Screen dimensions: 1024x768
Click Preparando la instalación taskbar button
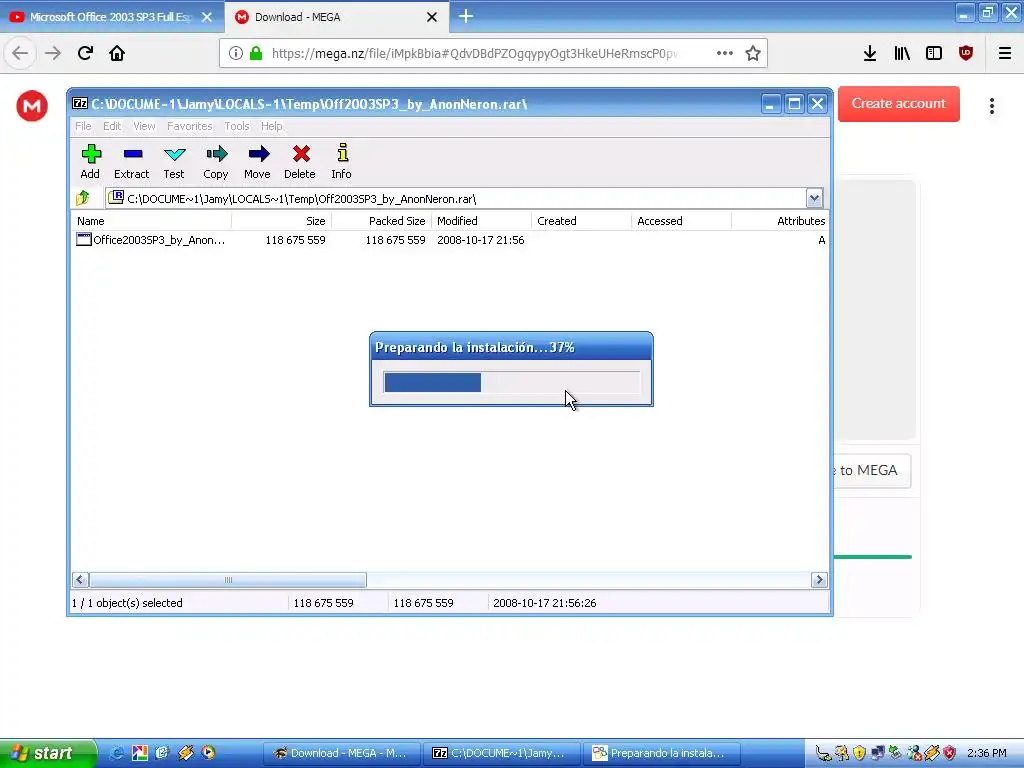(662, 753)
